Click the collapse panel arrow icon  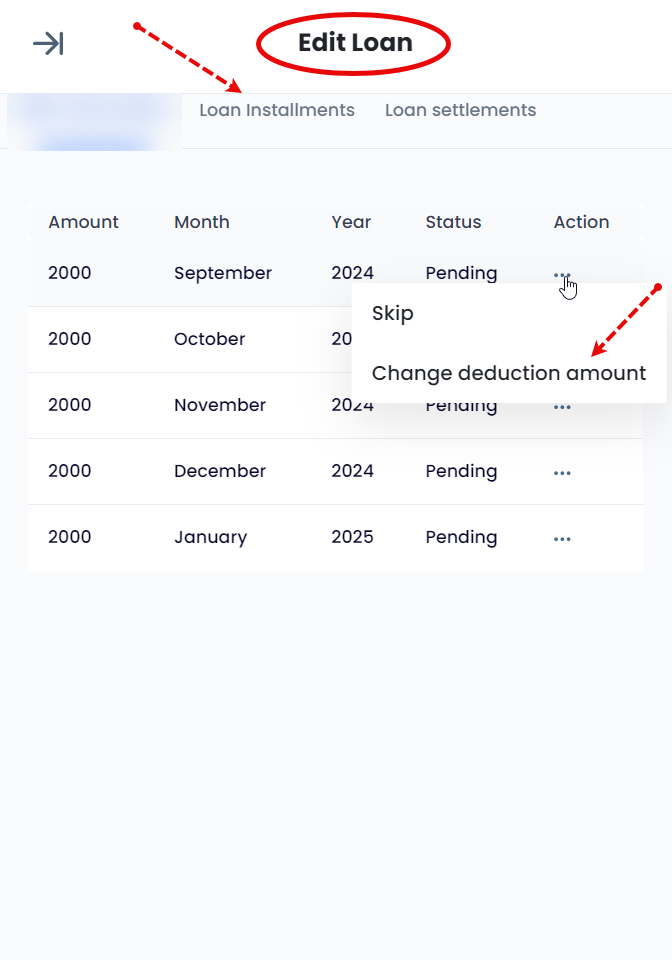pyautogui.click(x=48, y=43)
